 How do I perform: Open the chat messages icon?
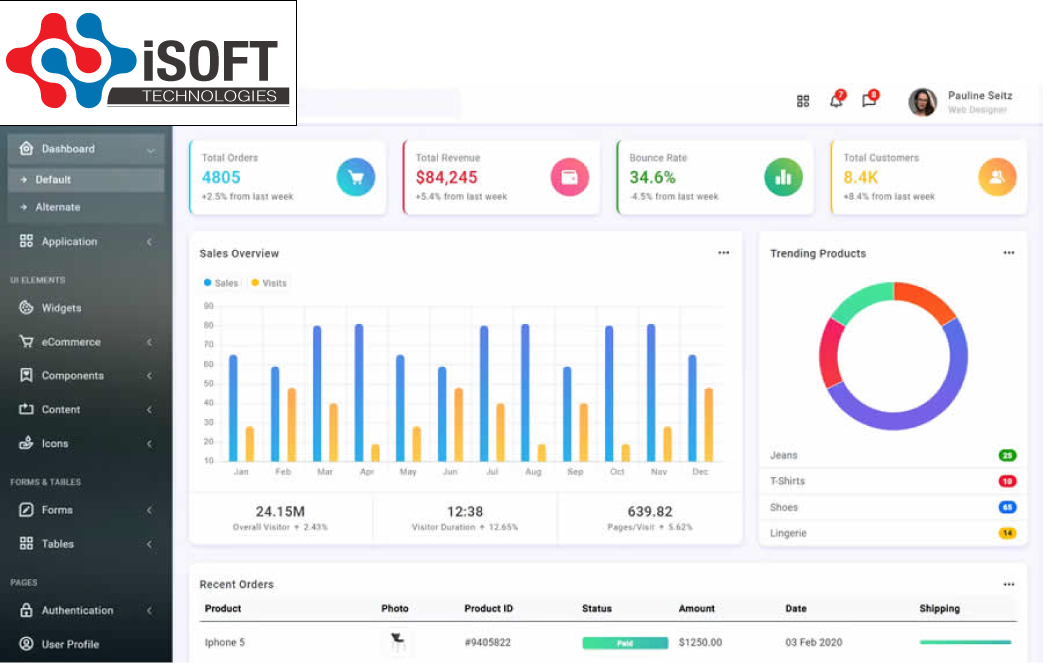[x=869, y=101]
